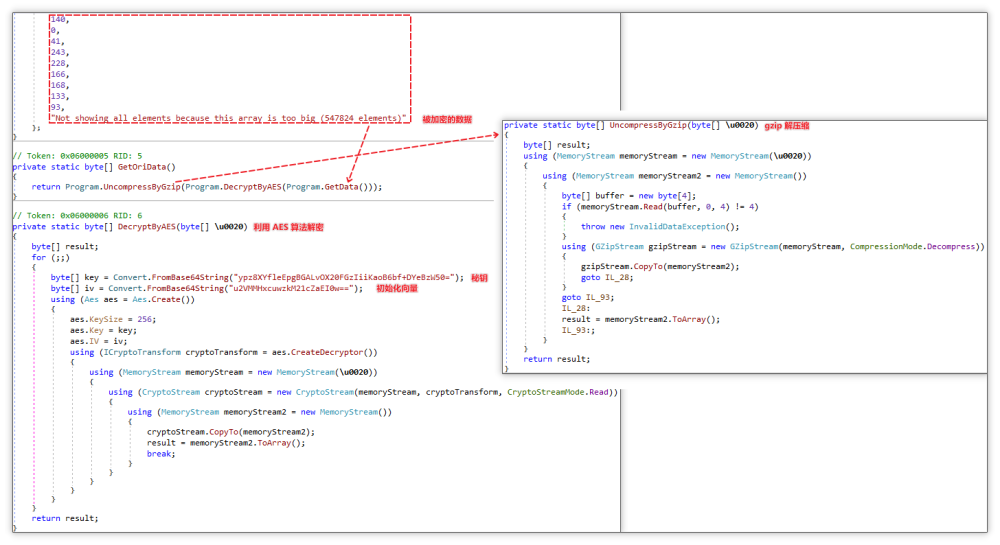Select the GetOriData method name
The height and width of the screenshot is (545, 1000).
pyautogui.click(x=146, y=167)
